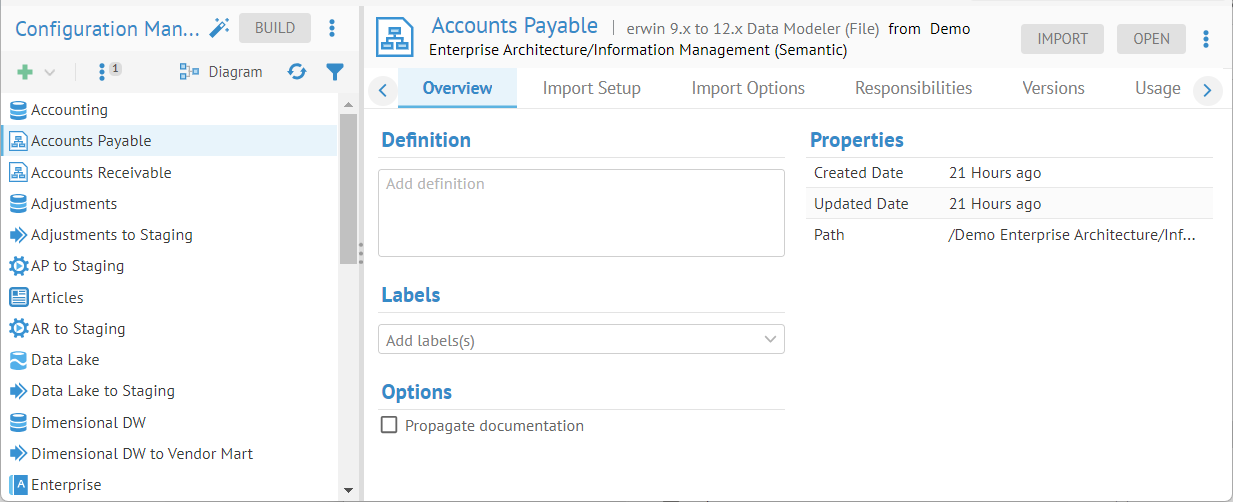The image size is (1233, 502).
Task: Click the green plus add icon
Action: click(x=26, y=72)
